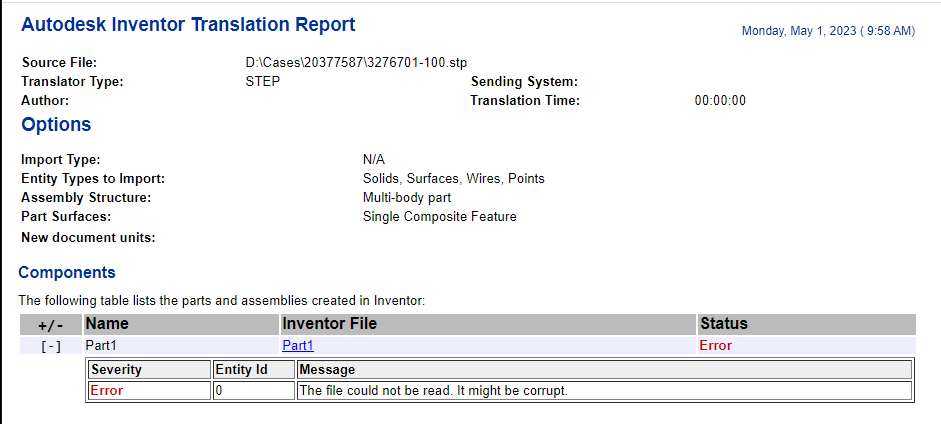Screen dimensions: 941x424
Task: Click the Message column header
Action: (x=327, y=370)
